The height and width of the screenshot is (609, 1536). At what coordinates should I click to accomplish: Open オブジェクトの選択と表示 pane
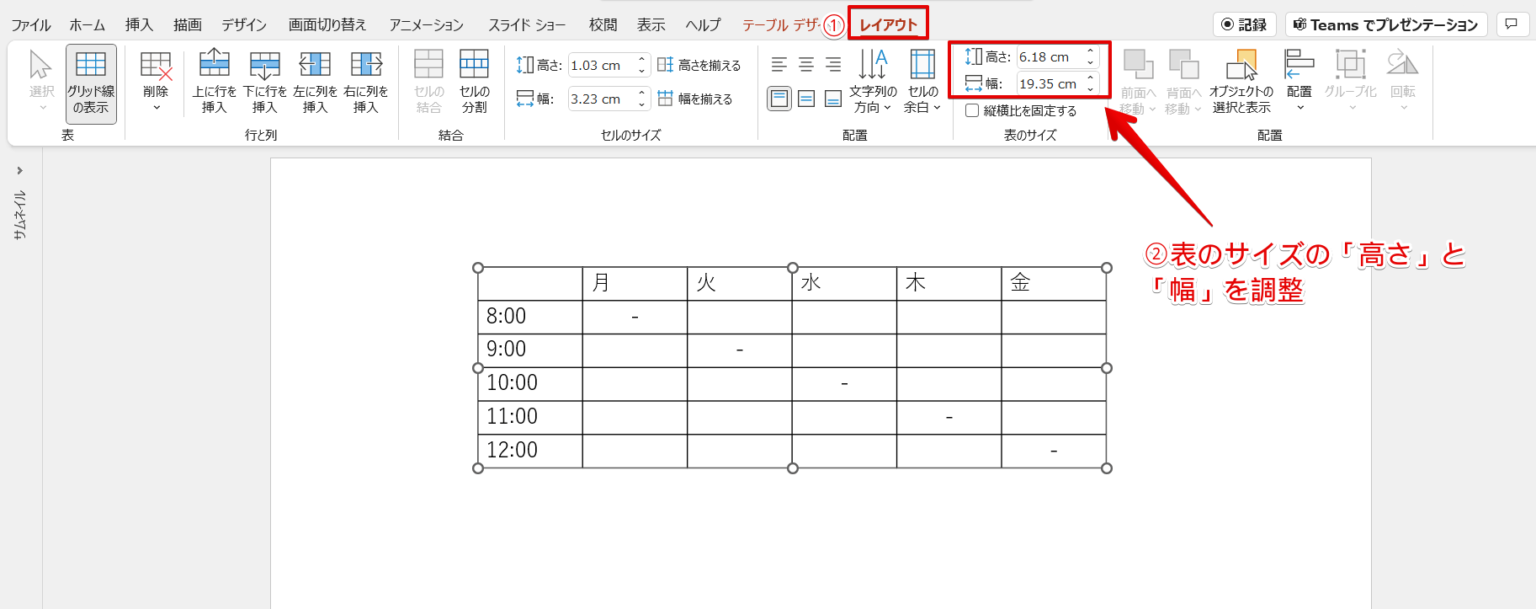point(1241,80)
